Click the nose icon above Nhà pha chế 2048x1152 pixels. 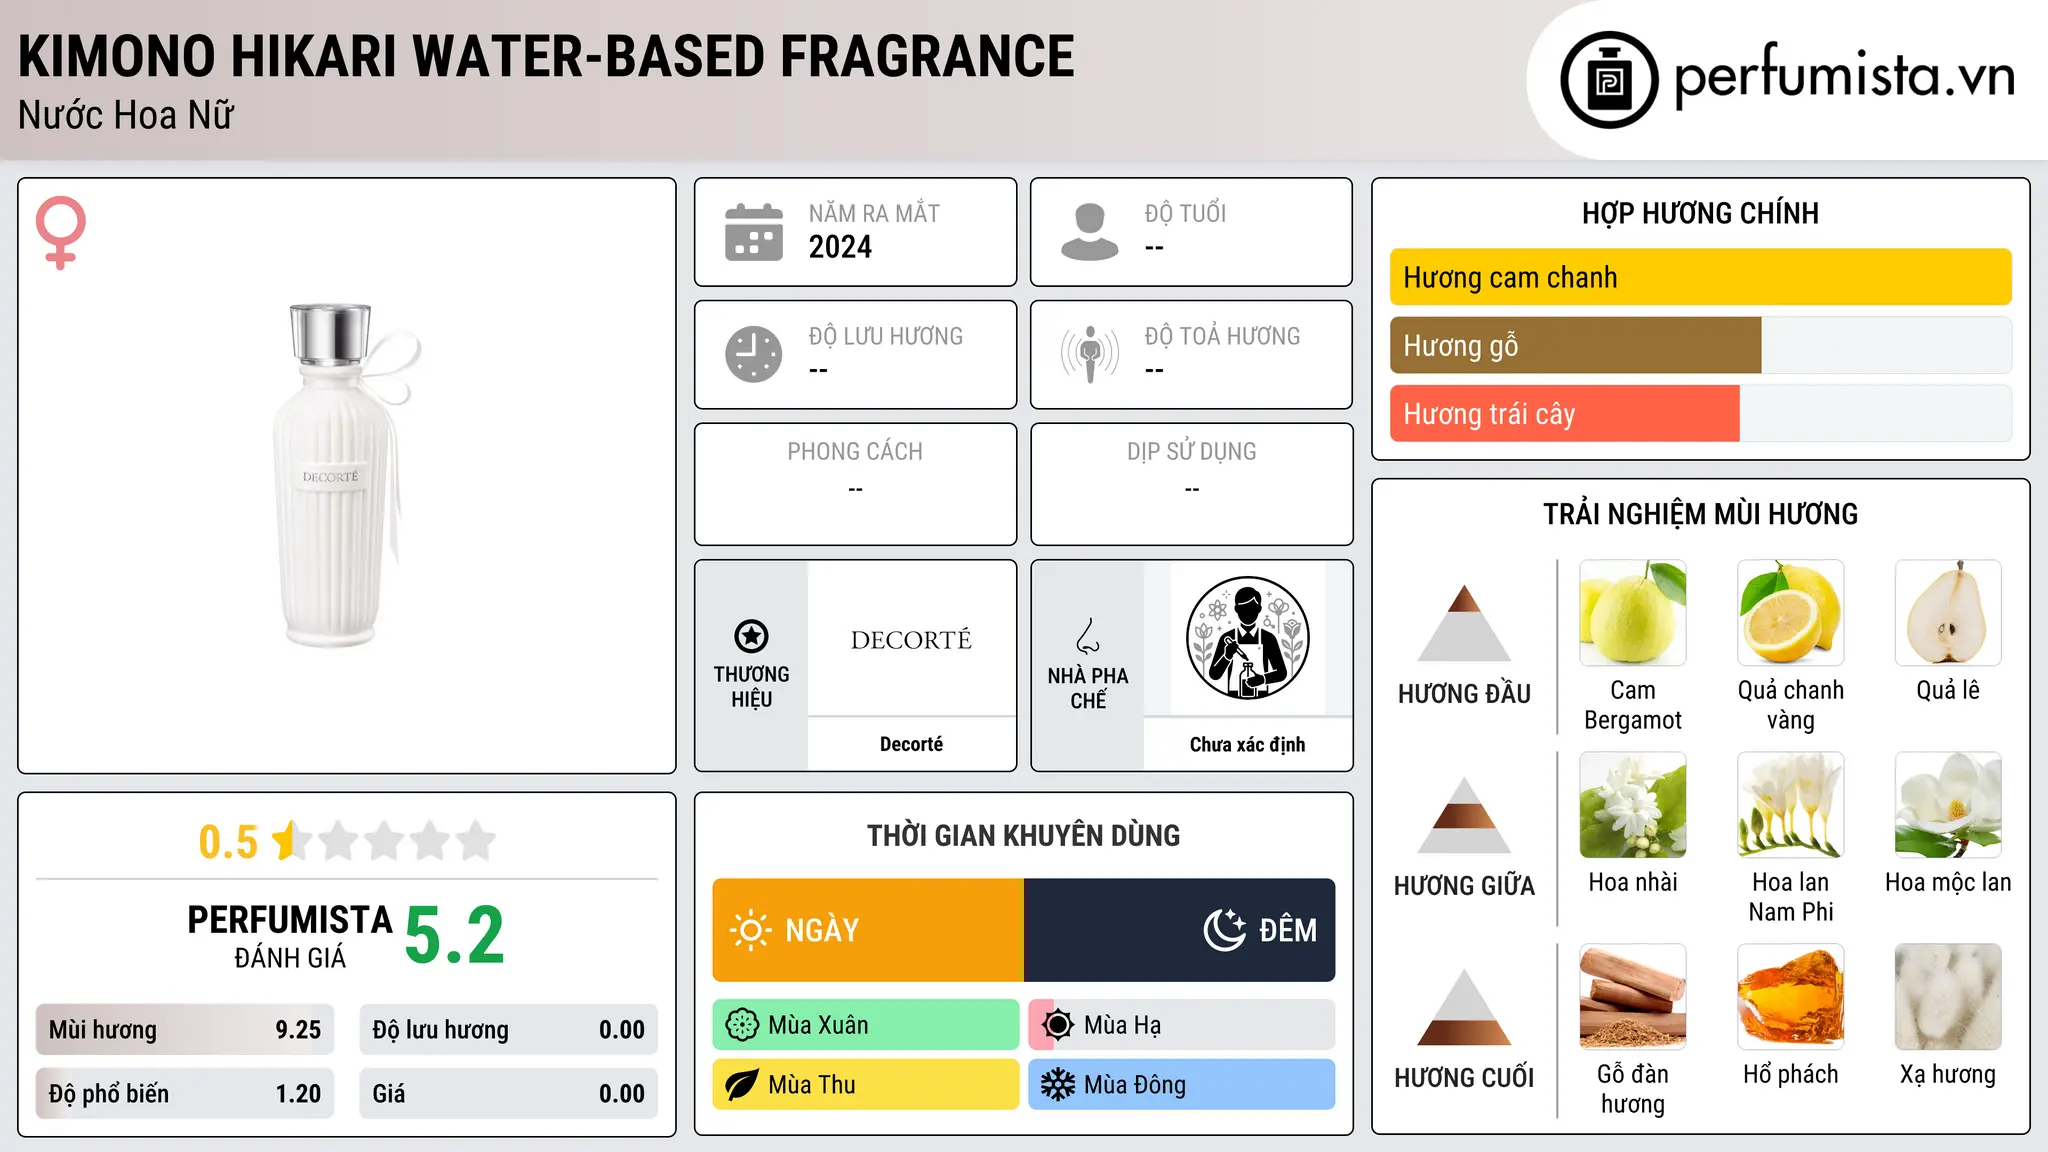[1088, 636]
